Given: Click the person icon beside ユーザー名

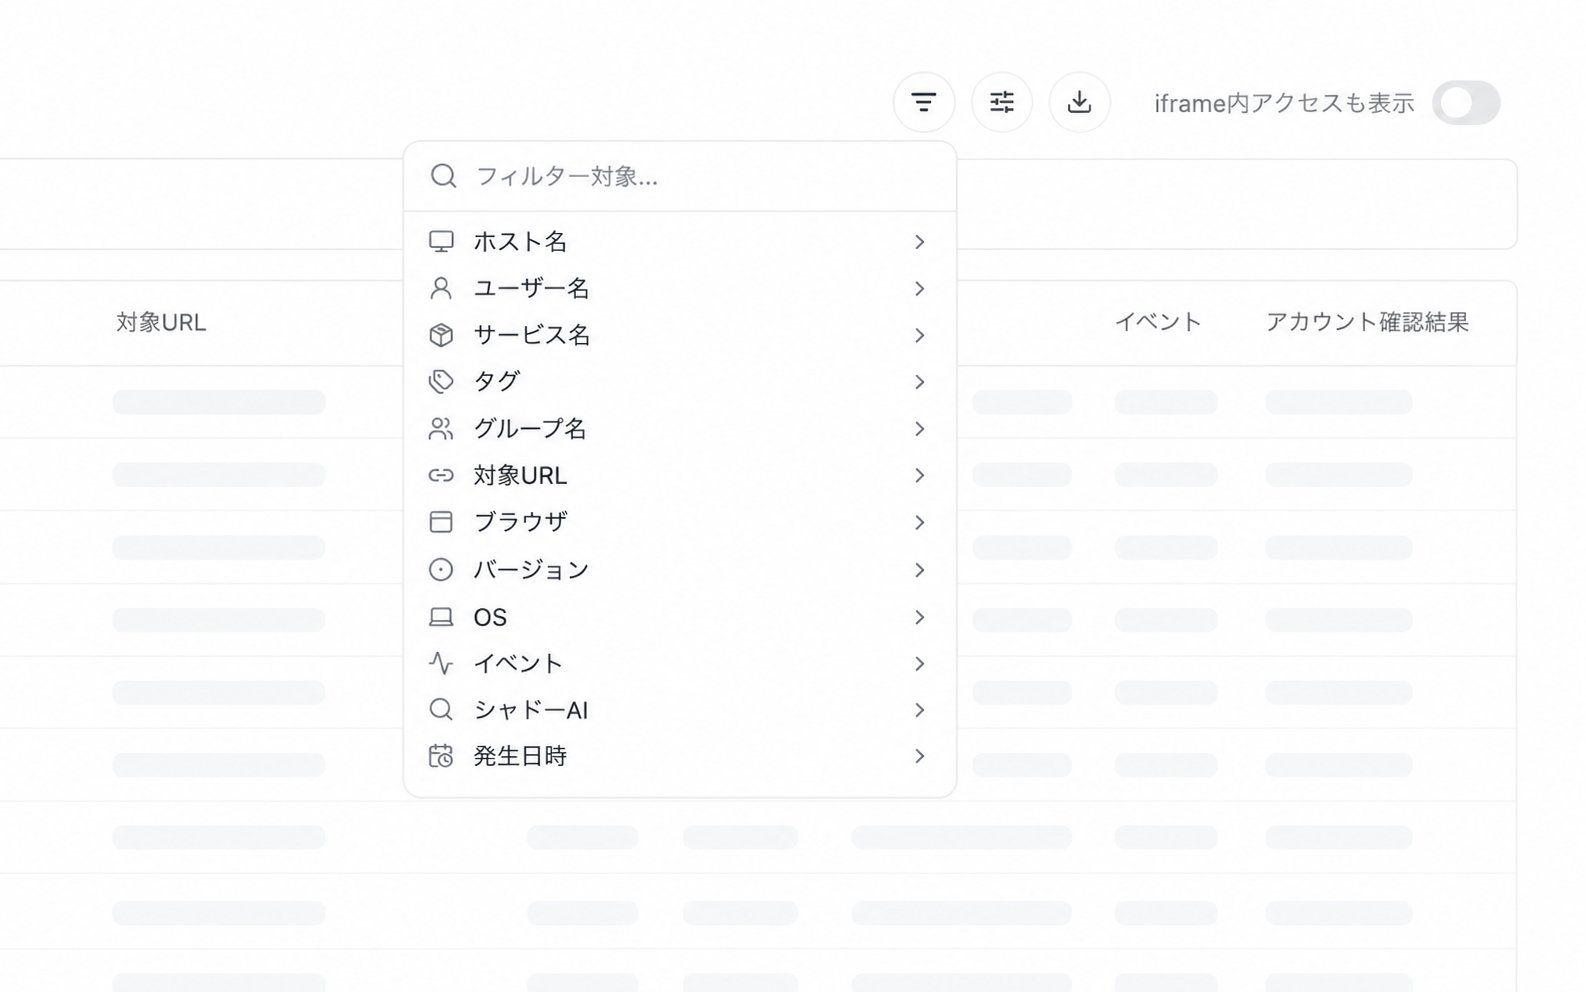Looking at the screenshot, I should (x=441, y=289).
